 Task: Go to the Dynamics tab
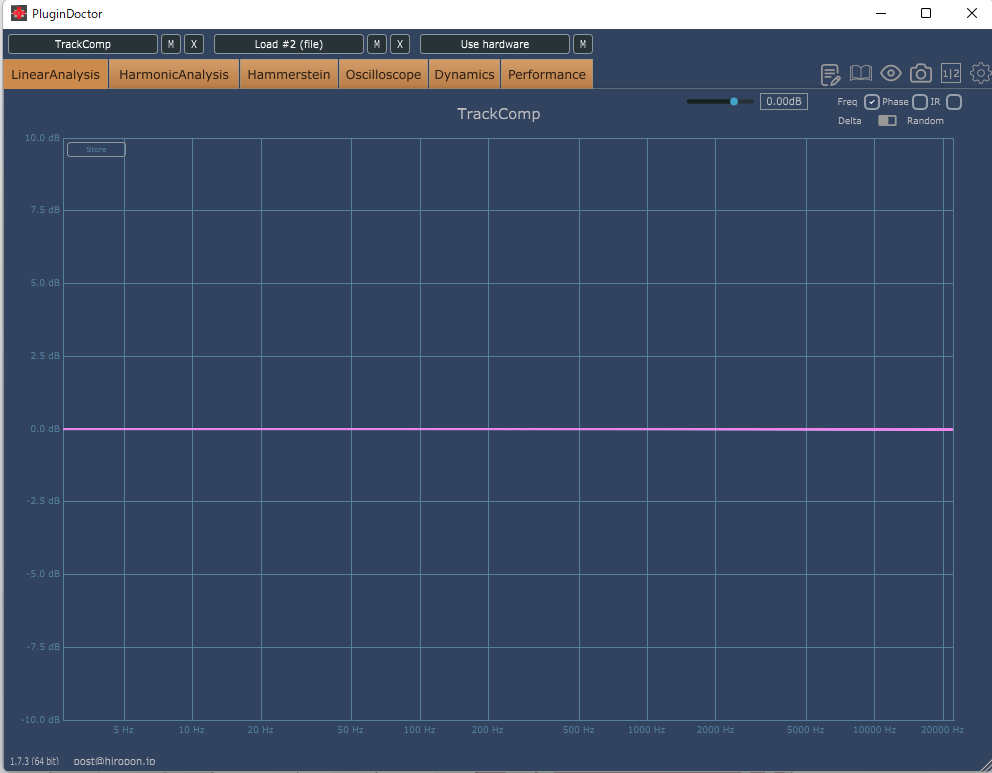coord(464,74)
